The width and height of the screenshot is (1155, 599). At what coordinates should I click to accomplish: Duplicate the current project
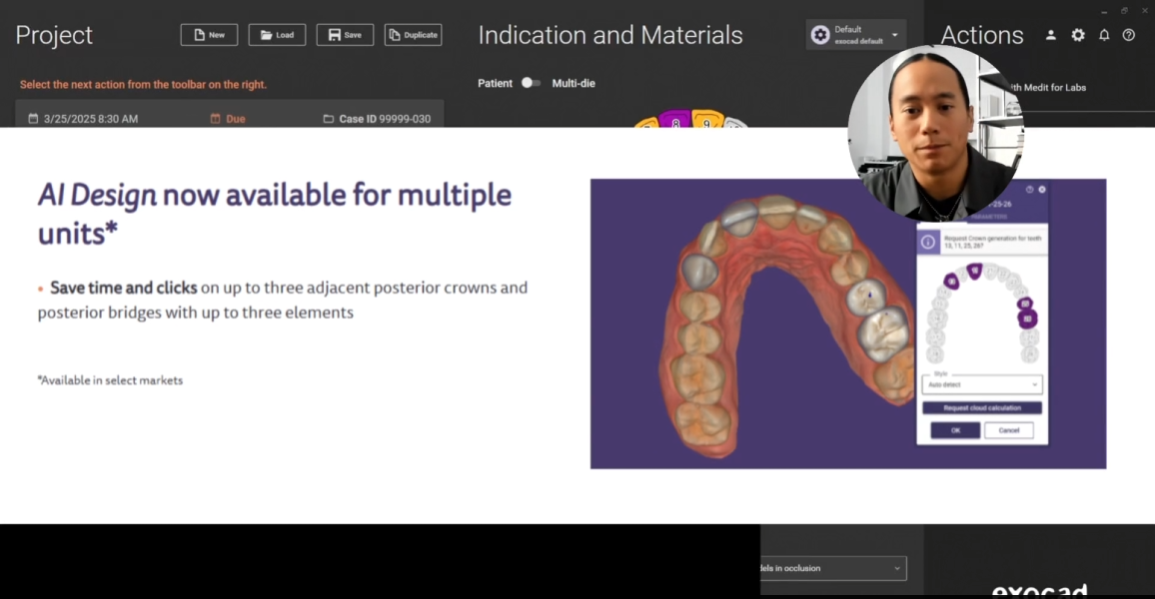click(x=413, y=35)
